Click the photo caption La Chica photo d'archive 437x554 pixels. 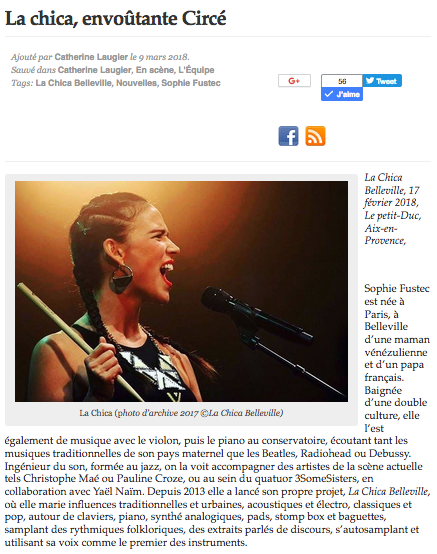[x=181, y=413]
